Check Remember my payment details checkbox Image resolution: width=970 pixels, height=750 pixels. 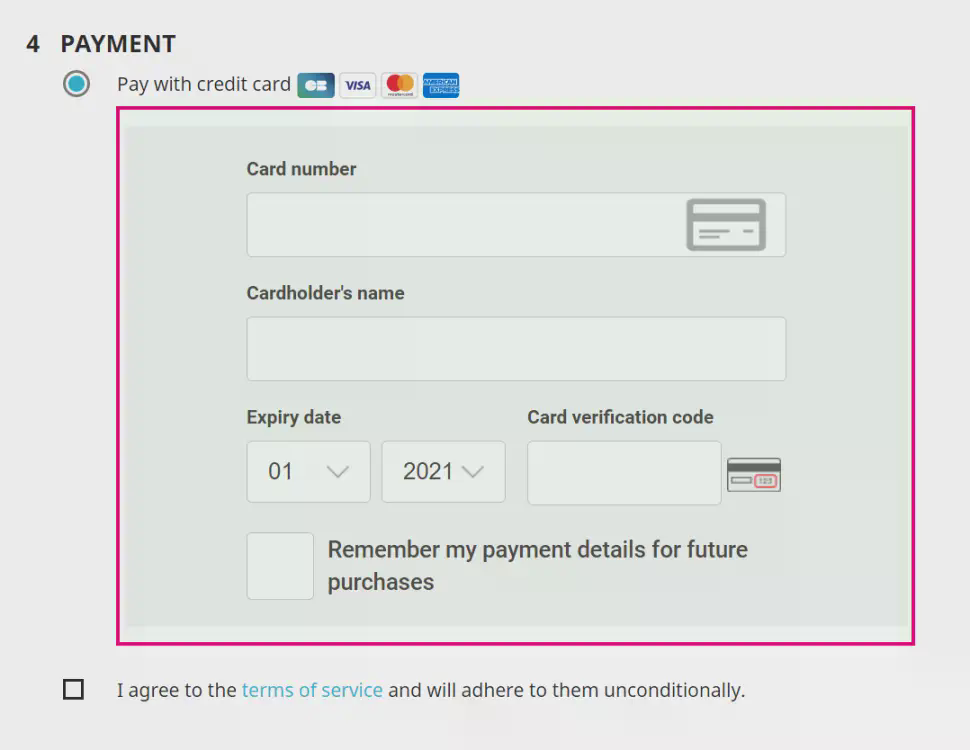point(280,566)
